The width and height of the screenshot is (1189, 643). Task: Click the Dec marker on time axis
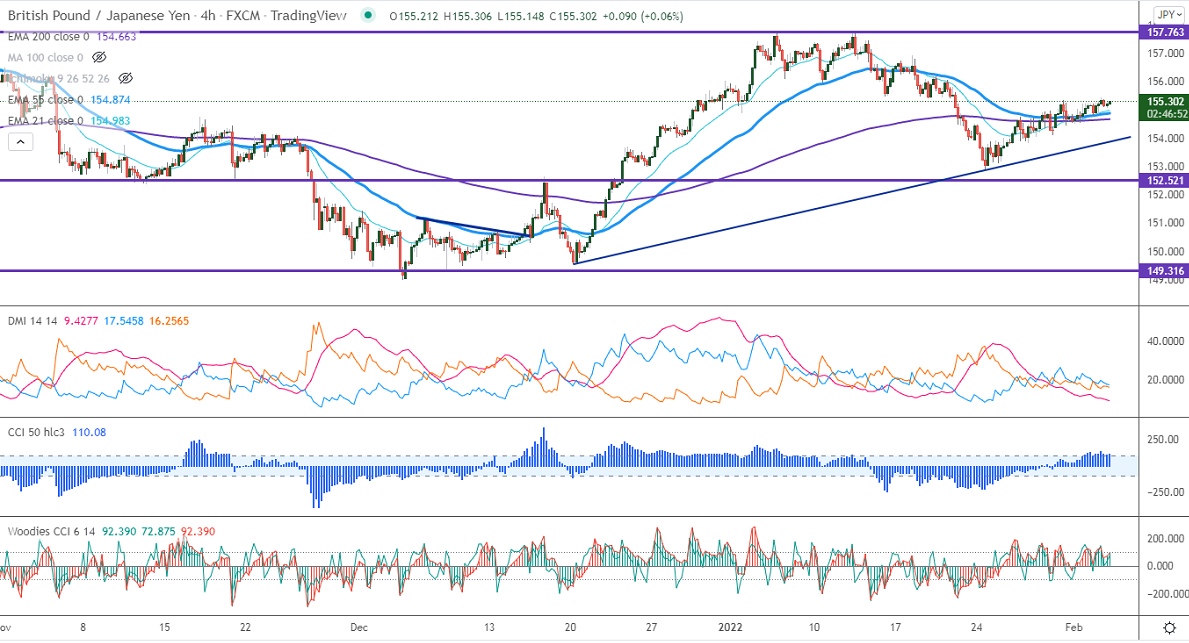tap(359, 627)
